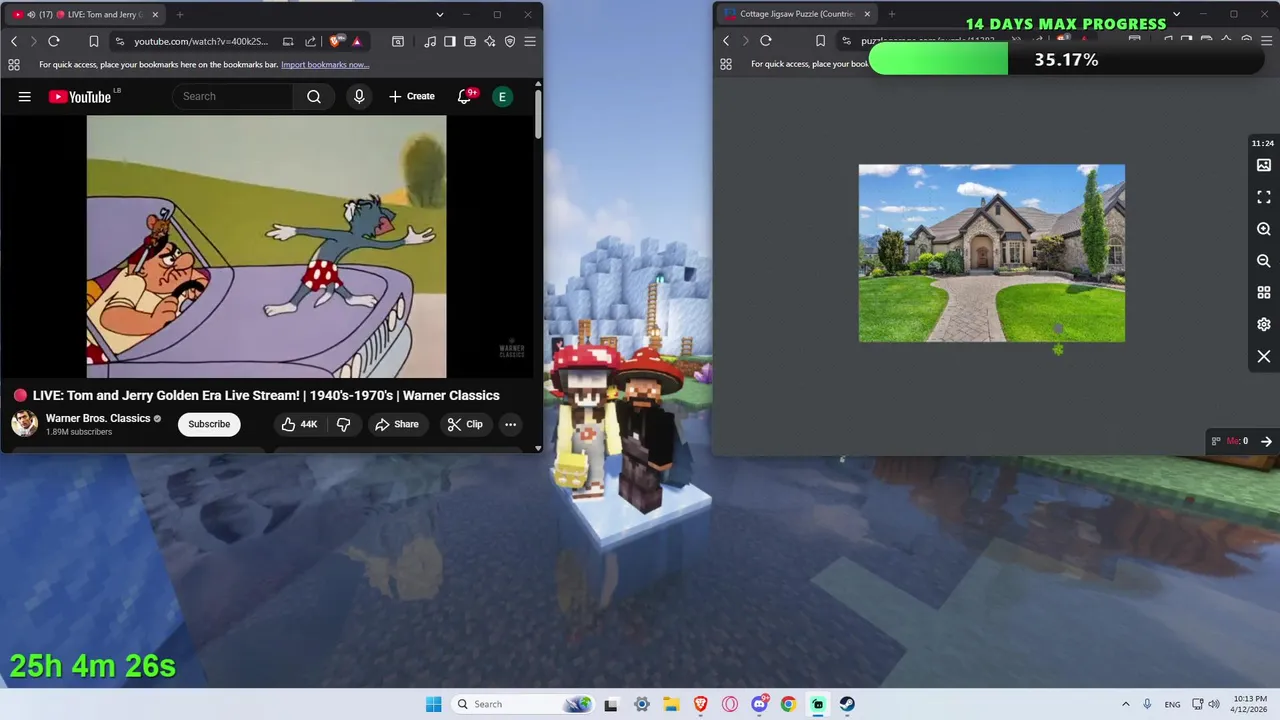
Task: Toggle fullscreen in the jigsaw sidebar
Action: [x=1264, y=197]
